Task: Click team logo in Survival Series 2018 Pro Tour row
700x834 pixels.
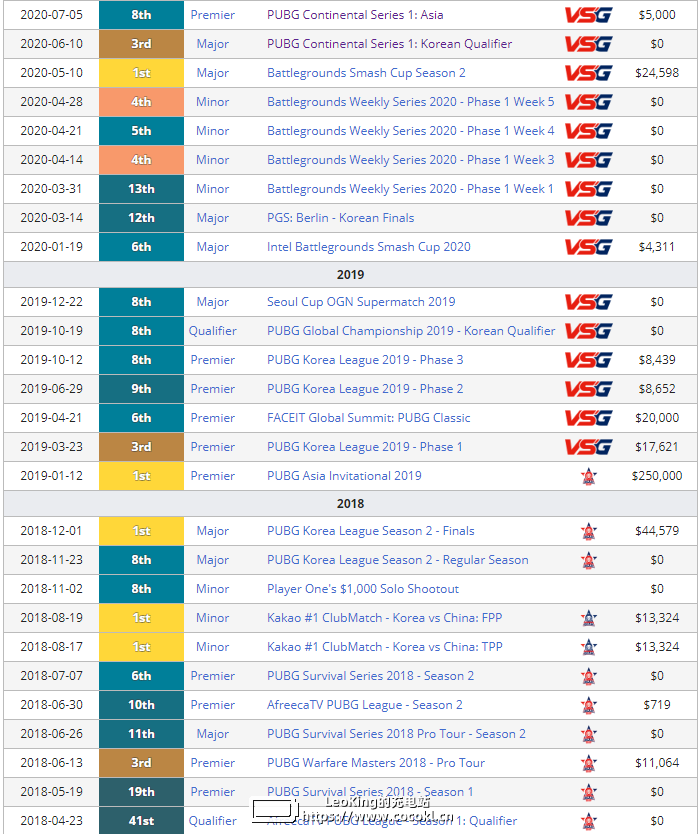Action: click(x=589, y=734)
